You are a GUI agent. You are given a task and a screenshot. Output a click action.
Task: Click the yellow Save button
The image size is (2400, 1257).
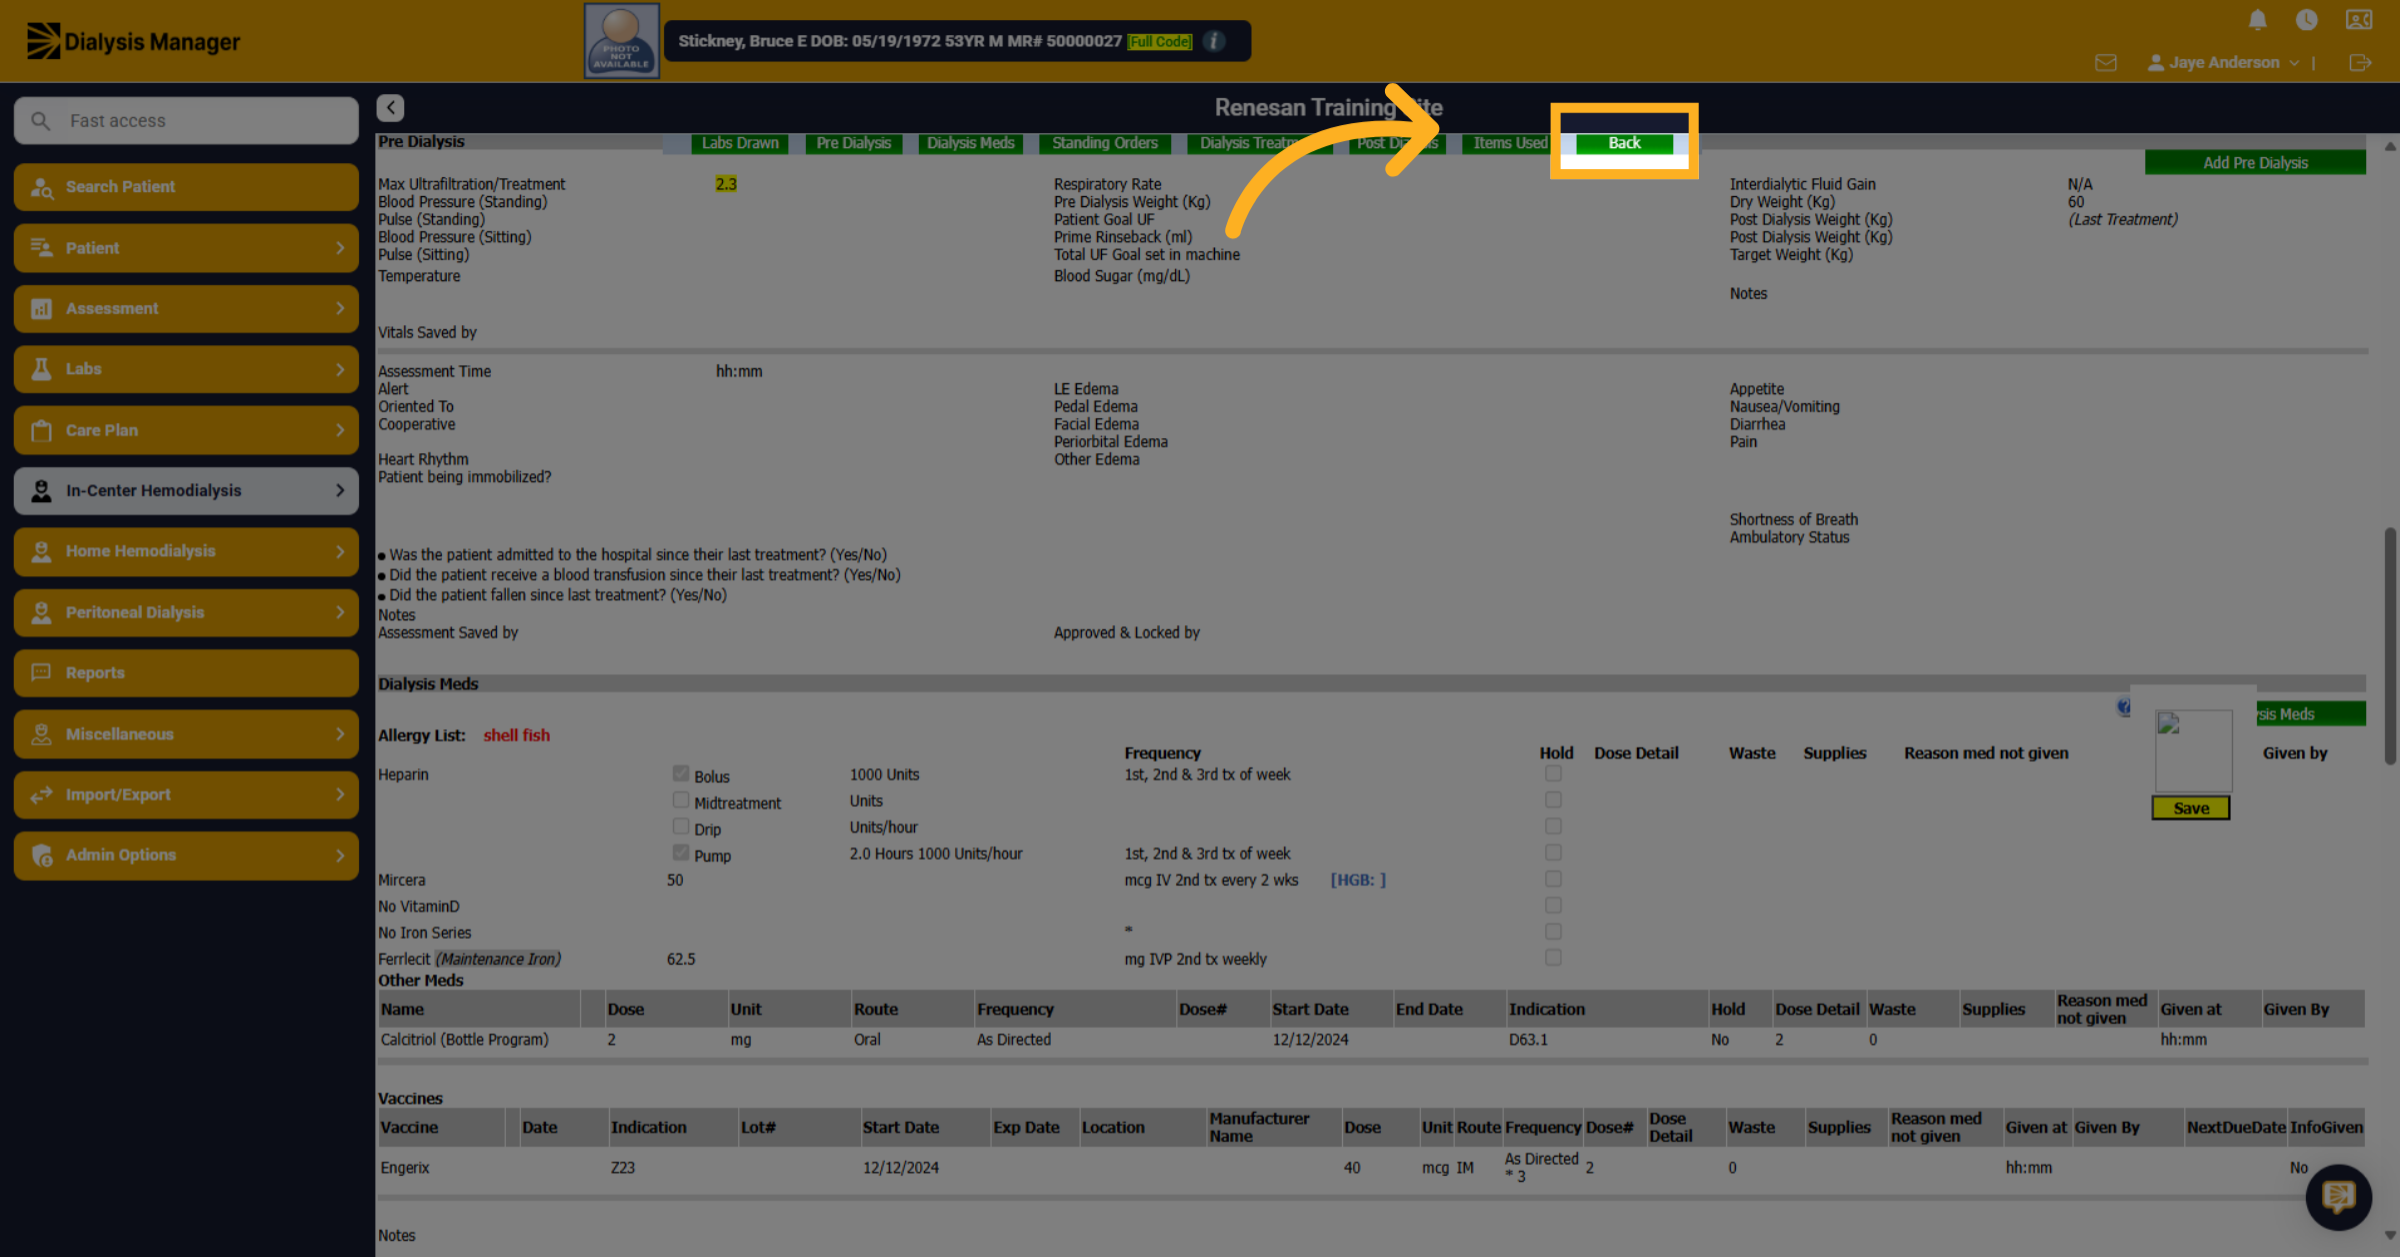click(x=2191, y=808)
